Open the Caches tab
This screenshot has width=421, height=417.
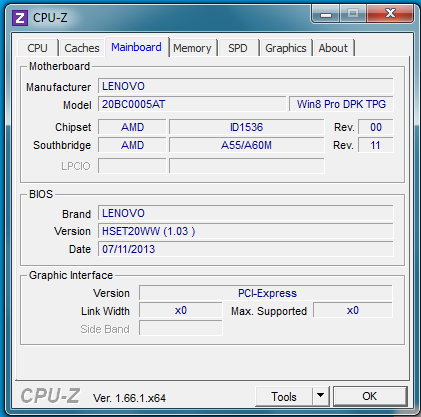point(82,48)
